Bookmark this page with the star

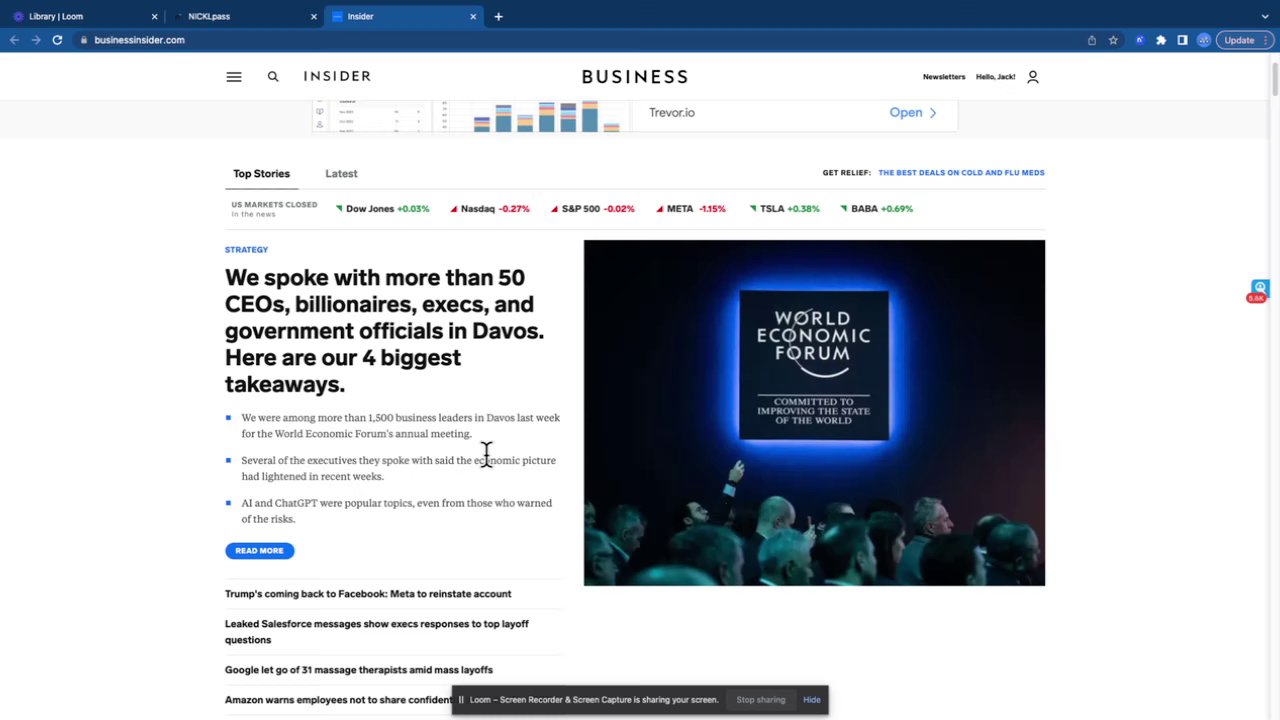click(1113, 40)
